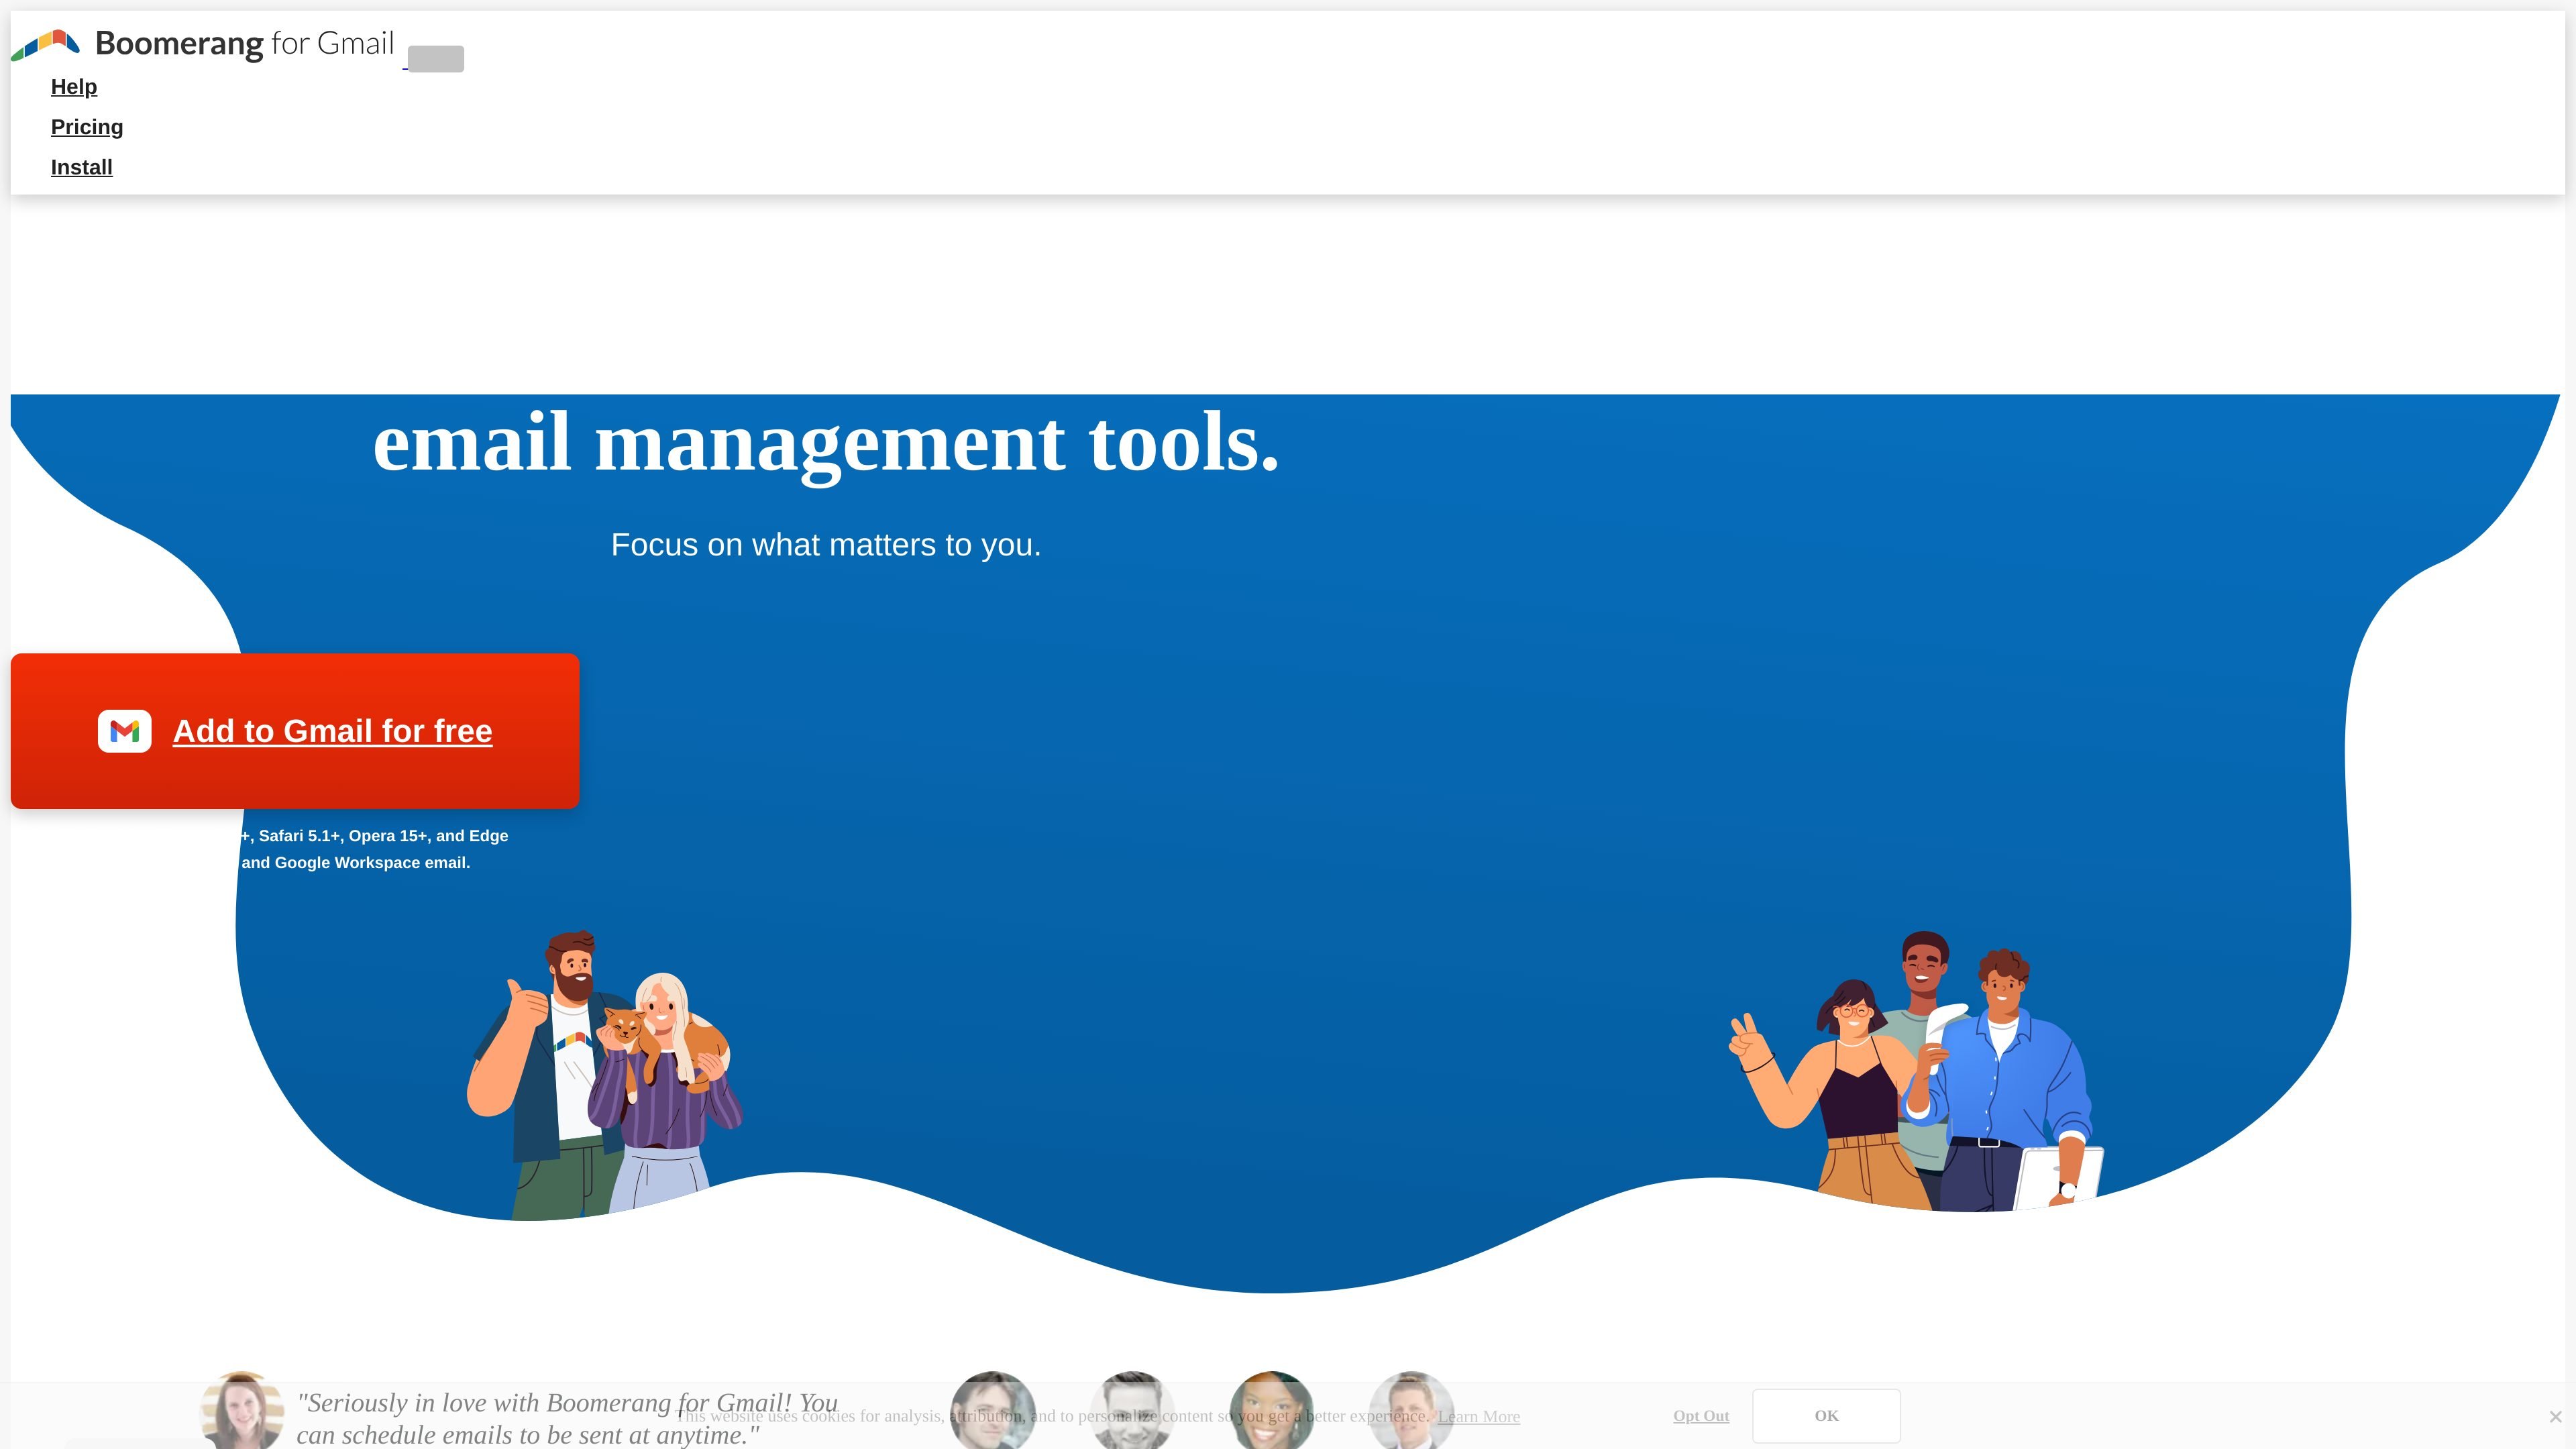The image size is (2576, 1449).
Task: Select the man in suit testimonial avatar
Action: pos(1411,1411)
